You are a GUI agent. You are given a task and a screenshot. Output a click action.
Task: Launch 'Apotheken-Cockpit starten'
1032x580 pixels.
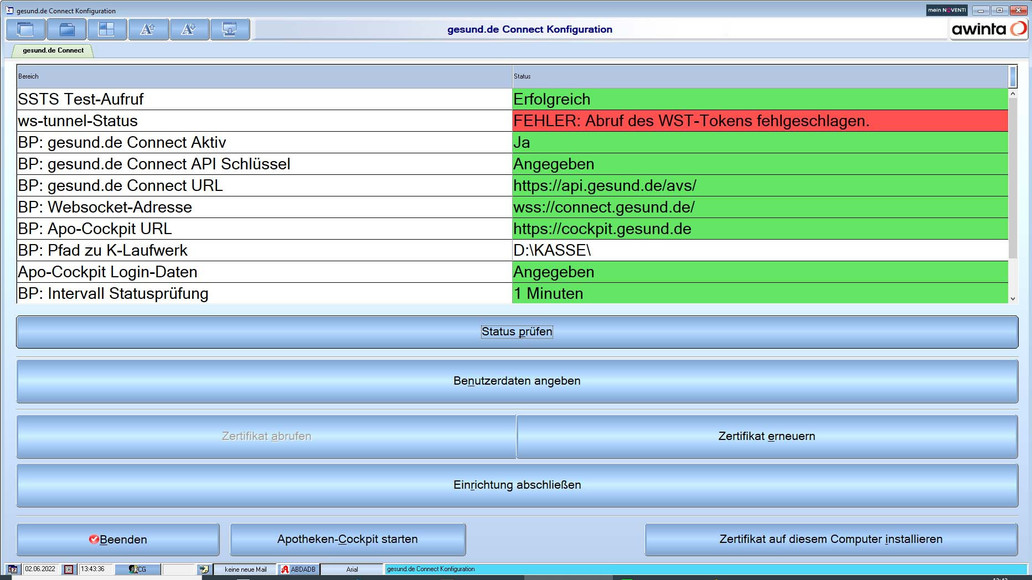coord(348,540)
